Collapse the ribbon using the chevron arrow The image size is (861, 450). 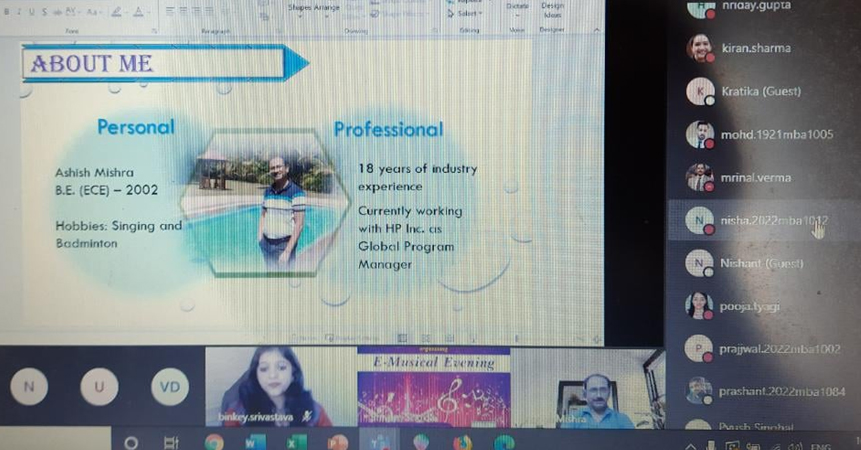(x=597, y=30)
